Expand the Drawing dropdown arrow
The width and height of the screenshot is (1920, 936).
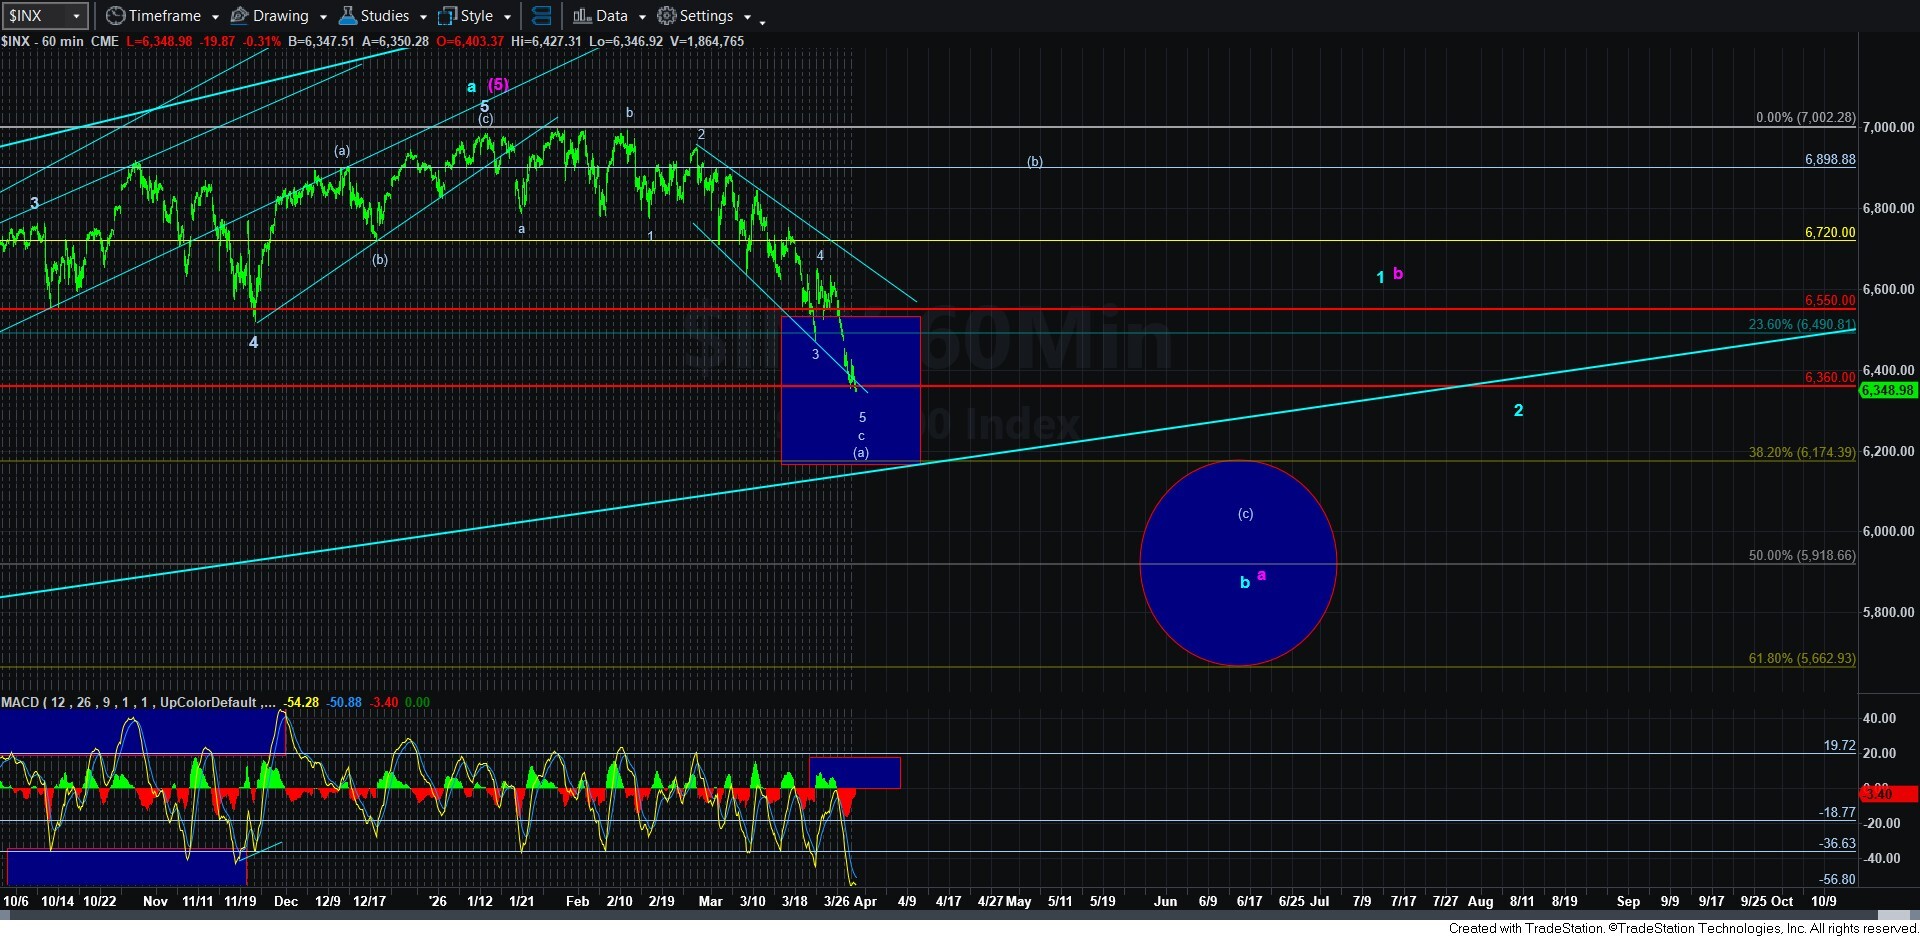(x=323, y=17)
